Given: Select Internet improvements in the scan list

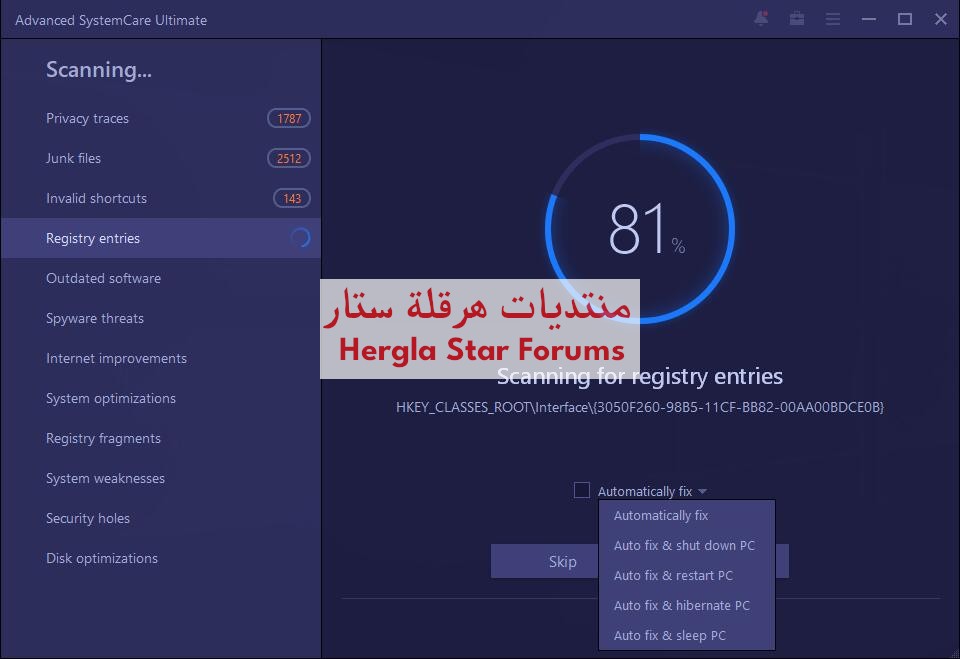Looking at the screenshot, I should (161, 358).
